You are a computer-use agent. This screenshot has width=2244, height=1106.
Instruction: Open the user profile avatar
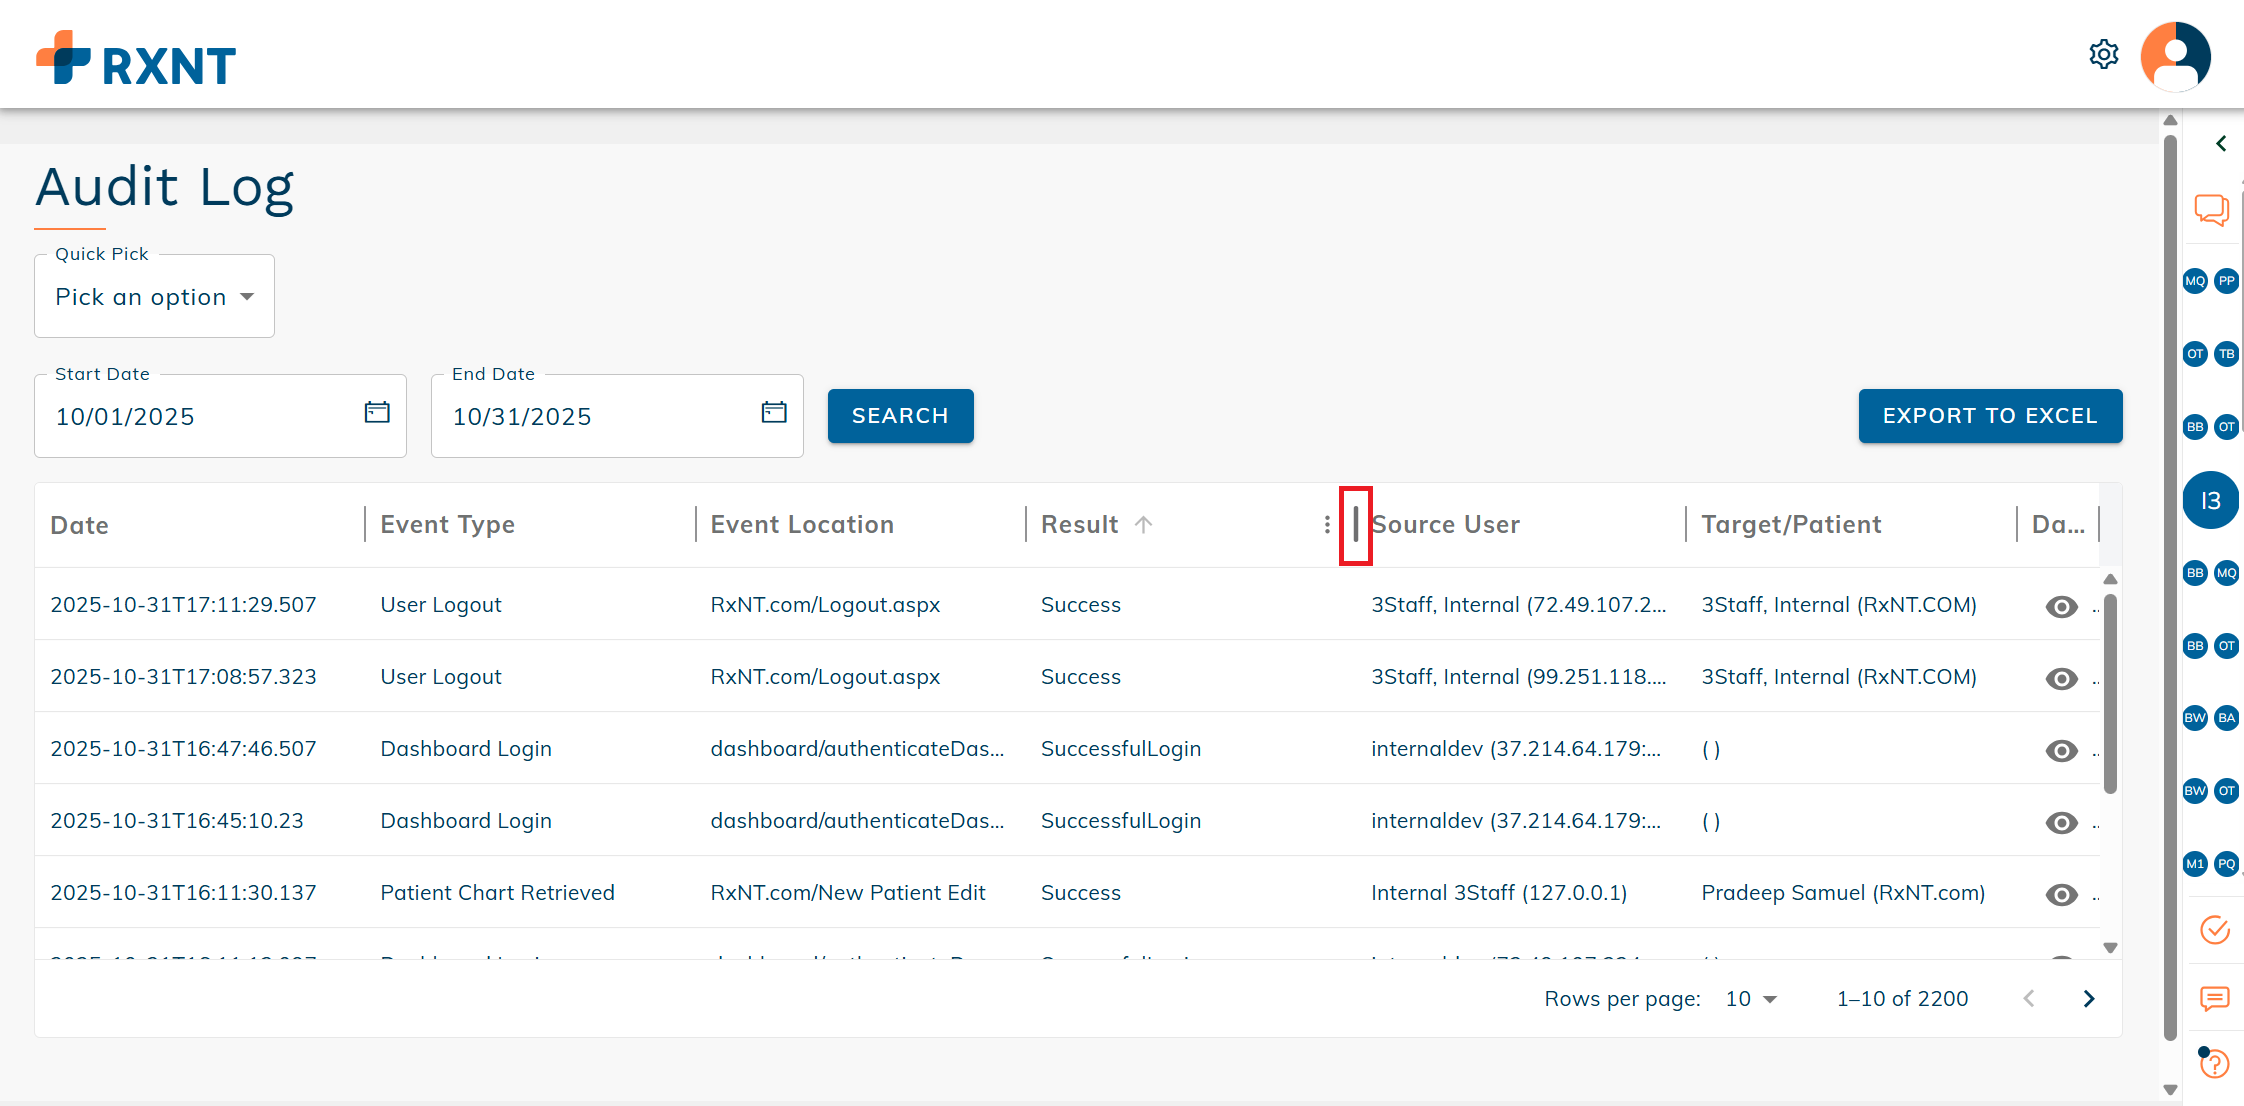pos(2175,56)
